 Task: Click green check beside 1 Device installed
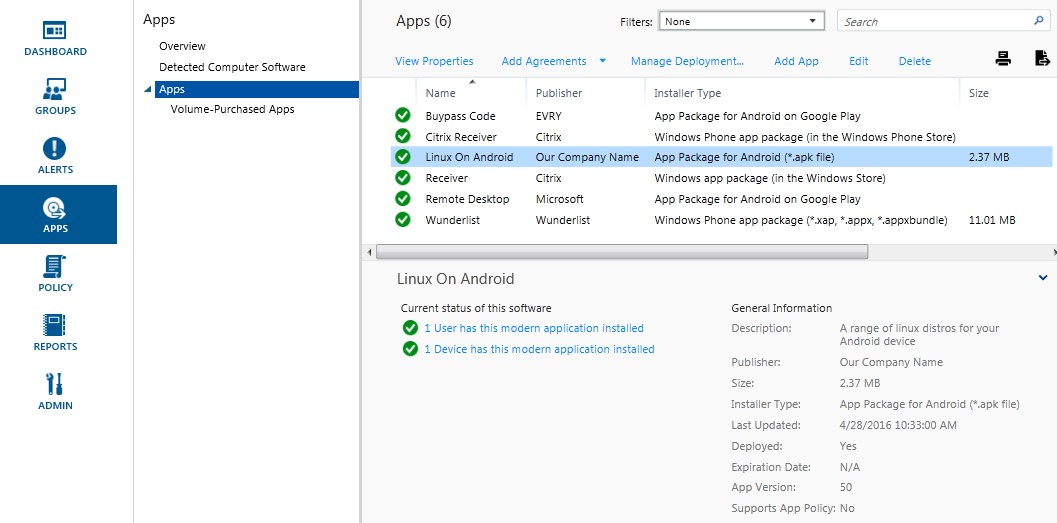click(x=410, y=349)
